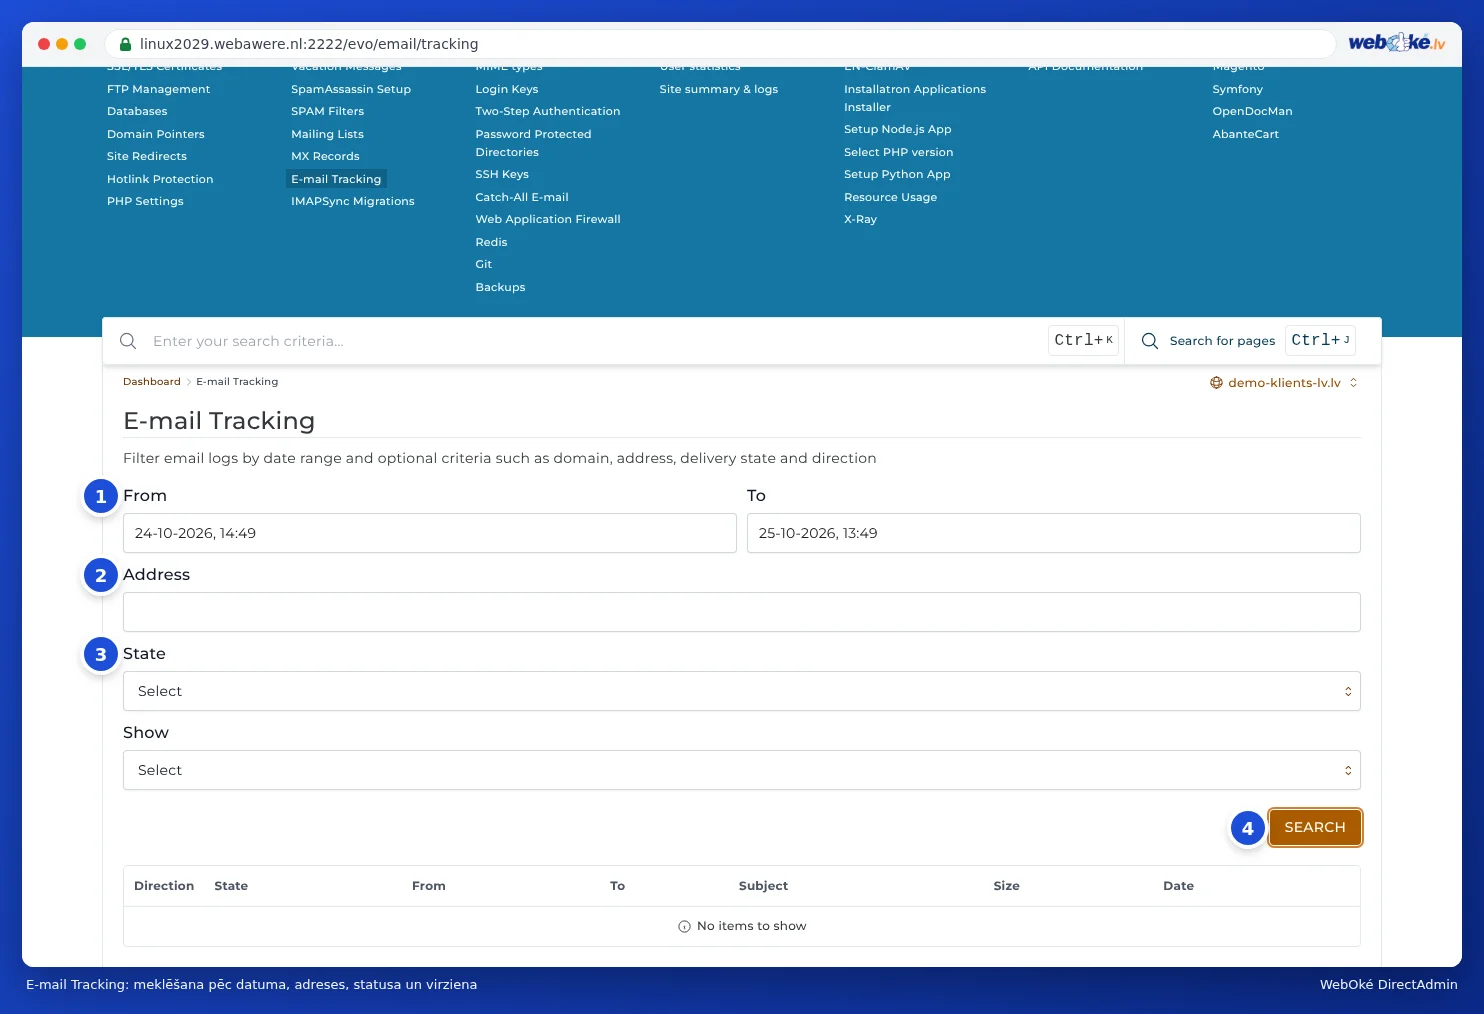The width and height of the screenshot is (1484, 1014).
Task: Open Login Keys page
Action: [507, 89]
